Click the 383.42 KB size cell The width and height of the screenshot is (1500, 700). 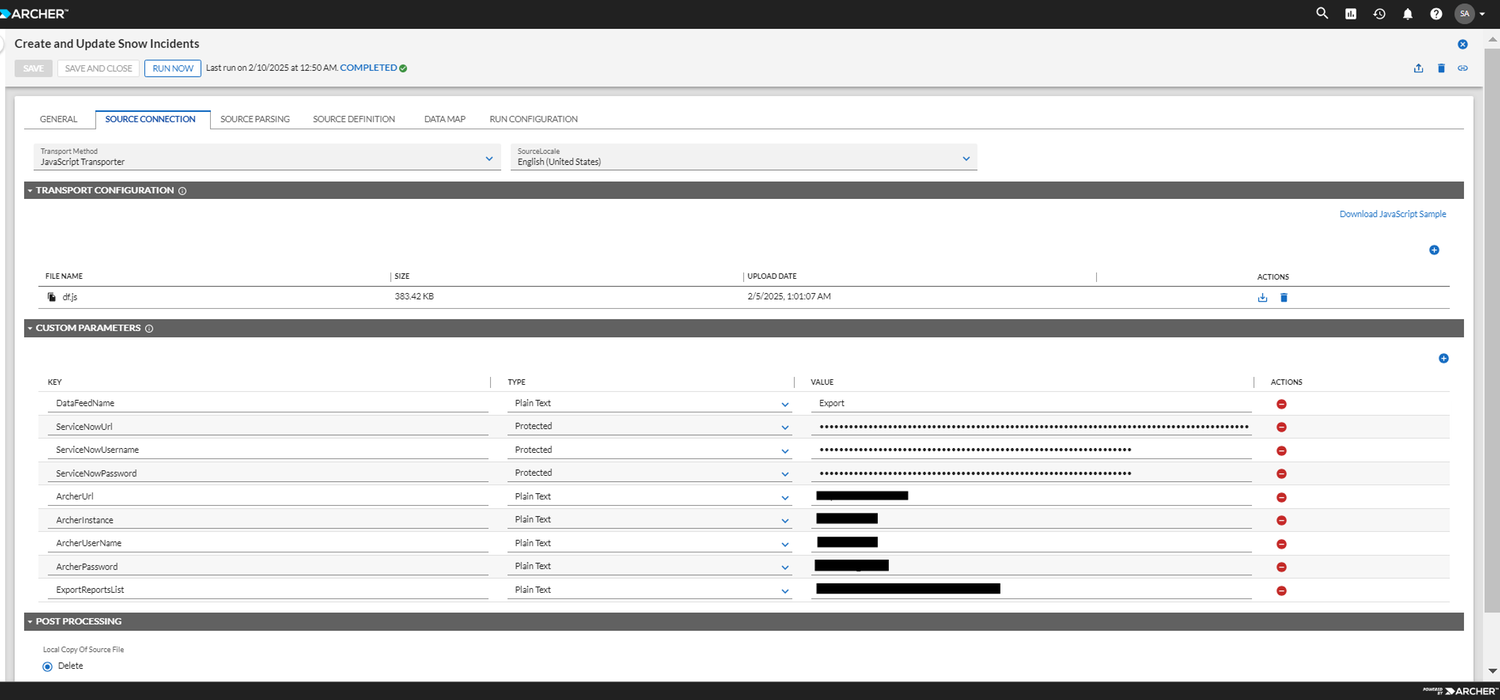point(414,297)
